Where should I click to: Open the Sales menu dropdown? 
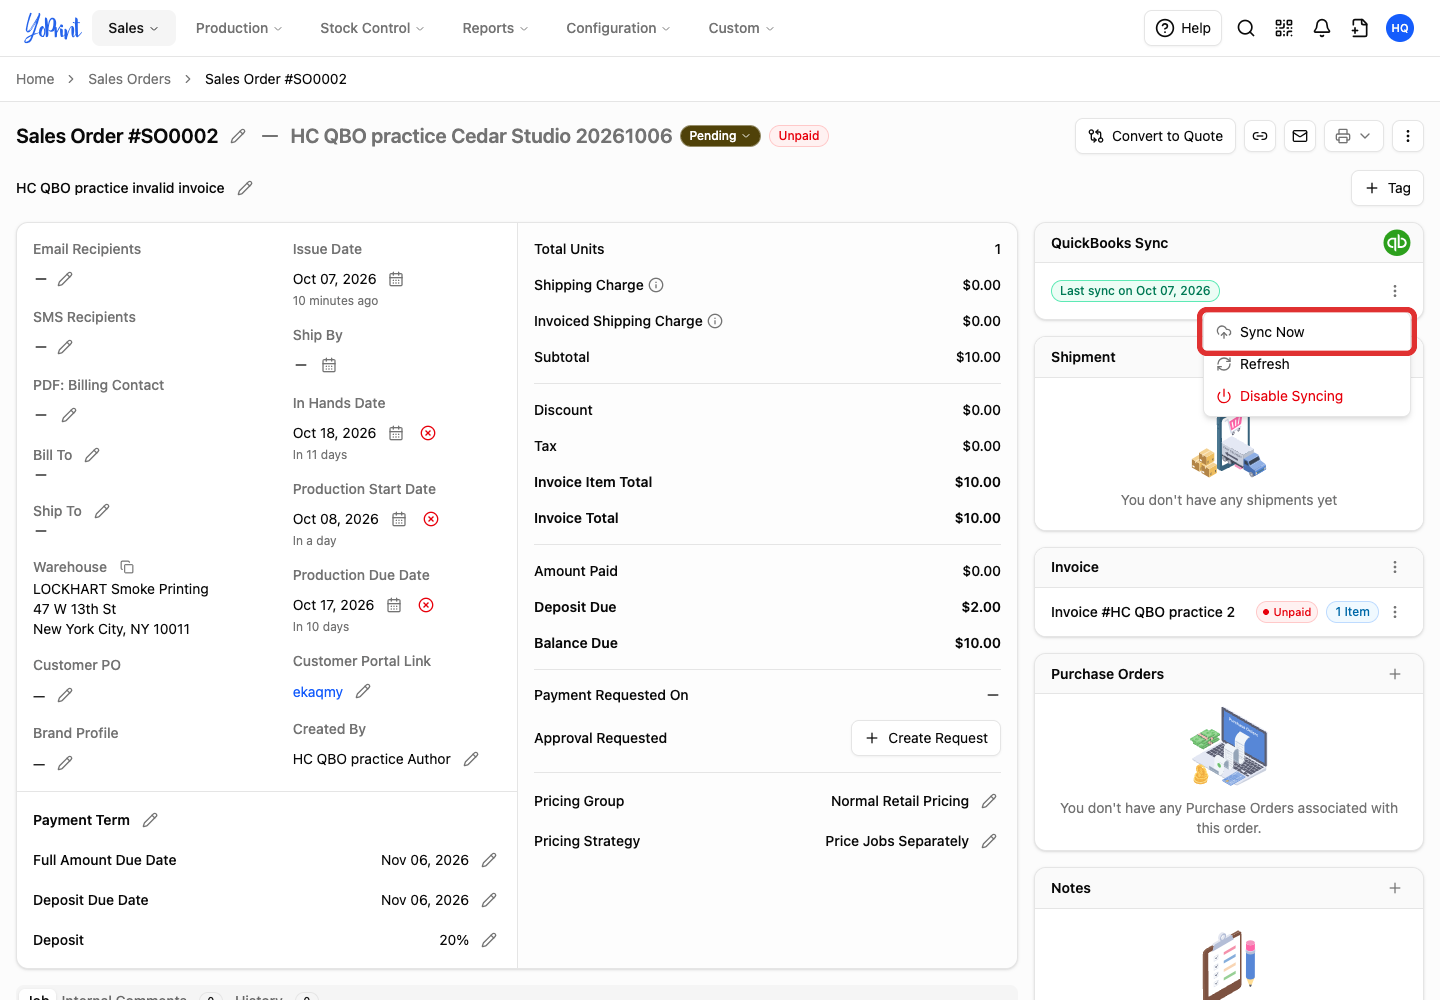[134, 28]
